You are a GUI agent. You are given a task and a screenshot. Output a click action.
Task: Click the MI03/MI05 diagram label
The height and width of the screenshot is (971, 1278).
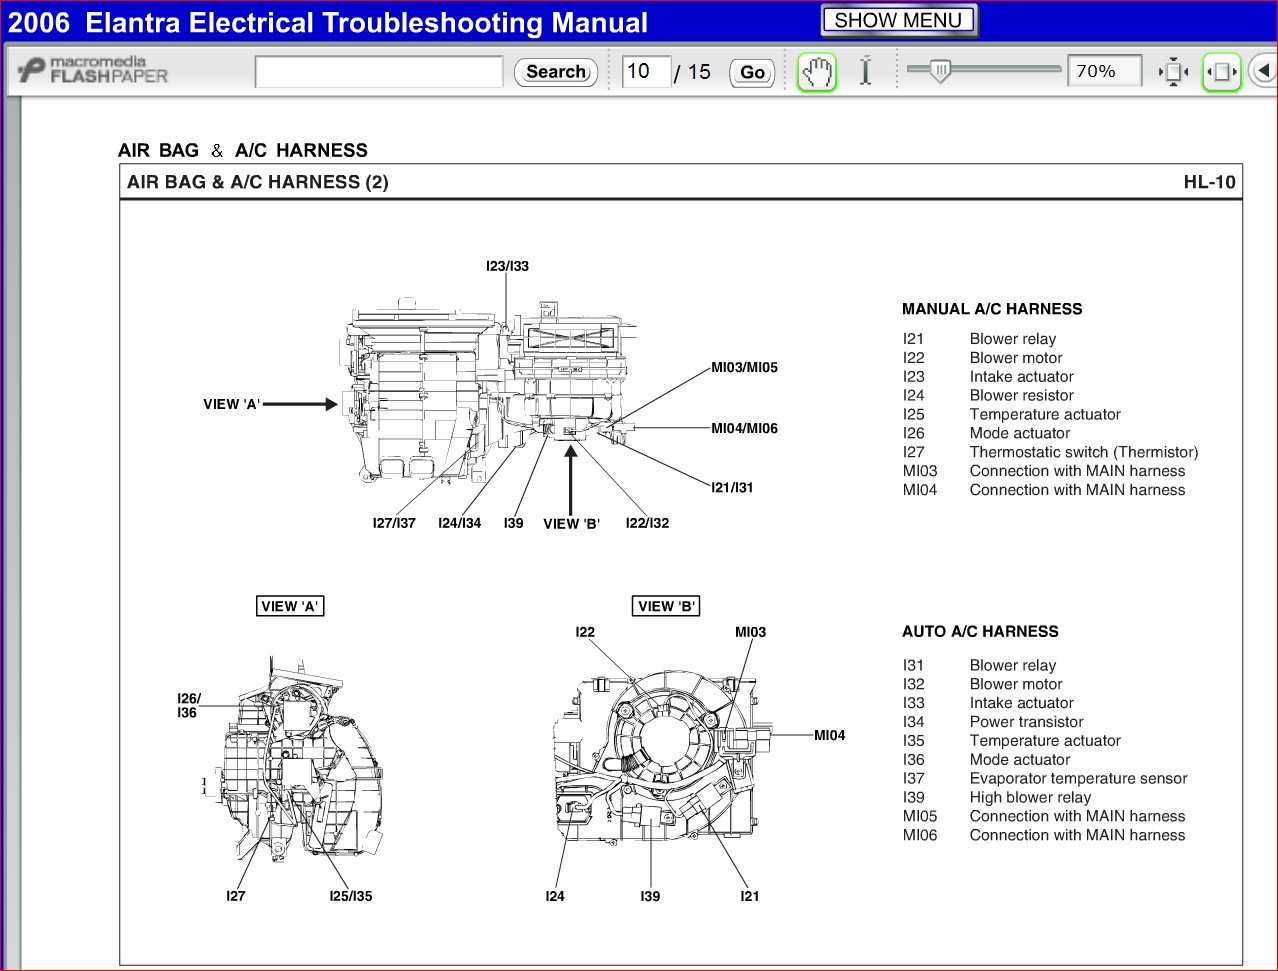pos(744,367)
